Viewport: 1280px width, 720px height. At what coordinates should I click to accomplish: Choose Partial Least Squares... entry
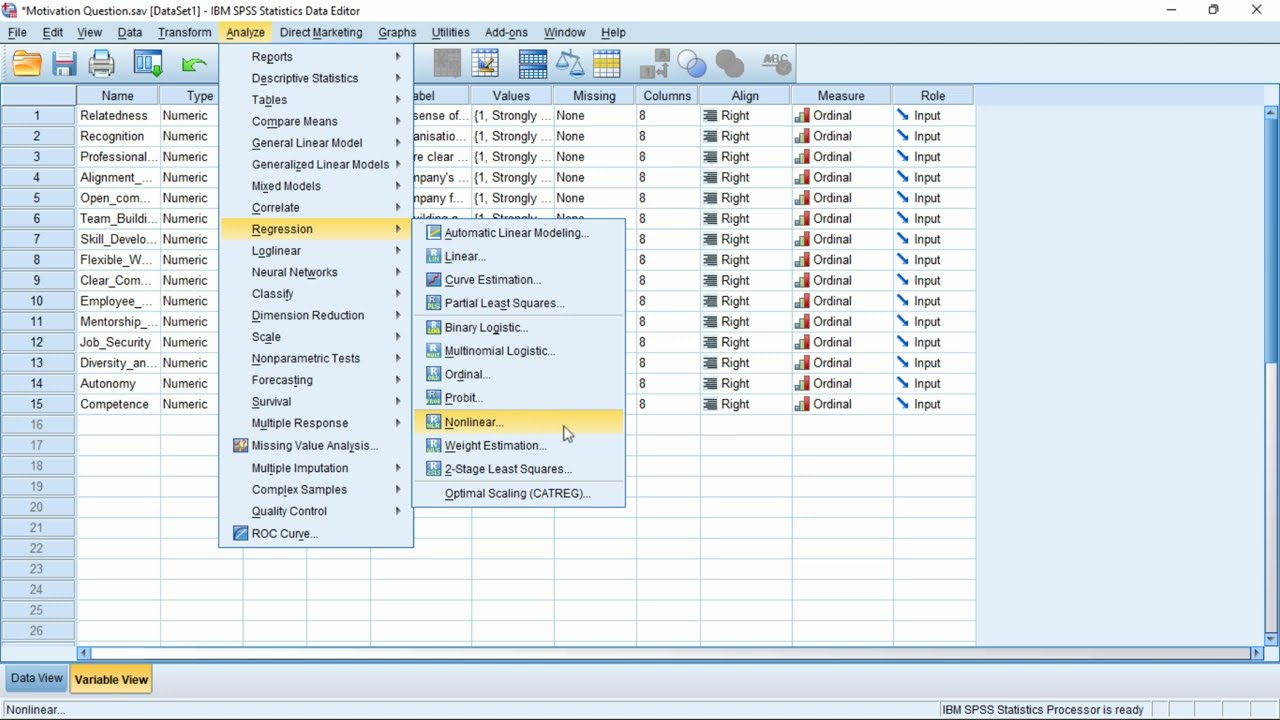[x=519, y=303]
